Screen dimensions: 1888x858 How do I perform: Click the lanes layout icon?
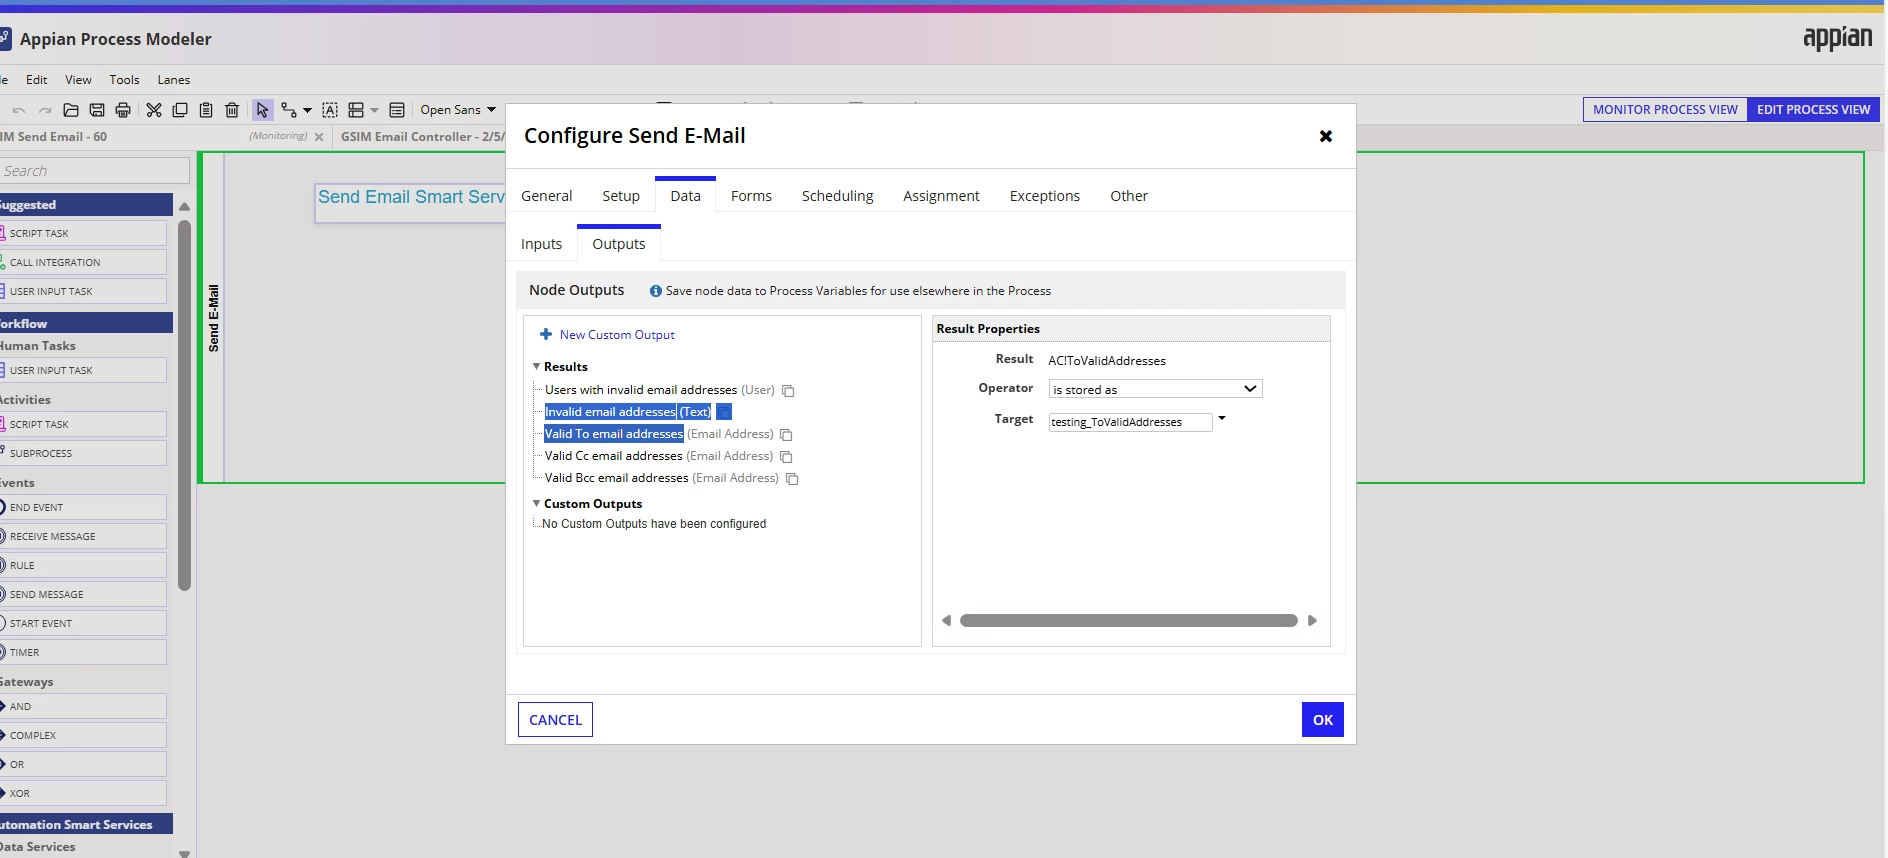356,110
